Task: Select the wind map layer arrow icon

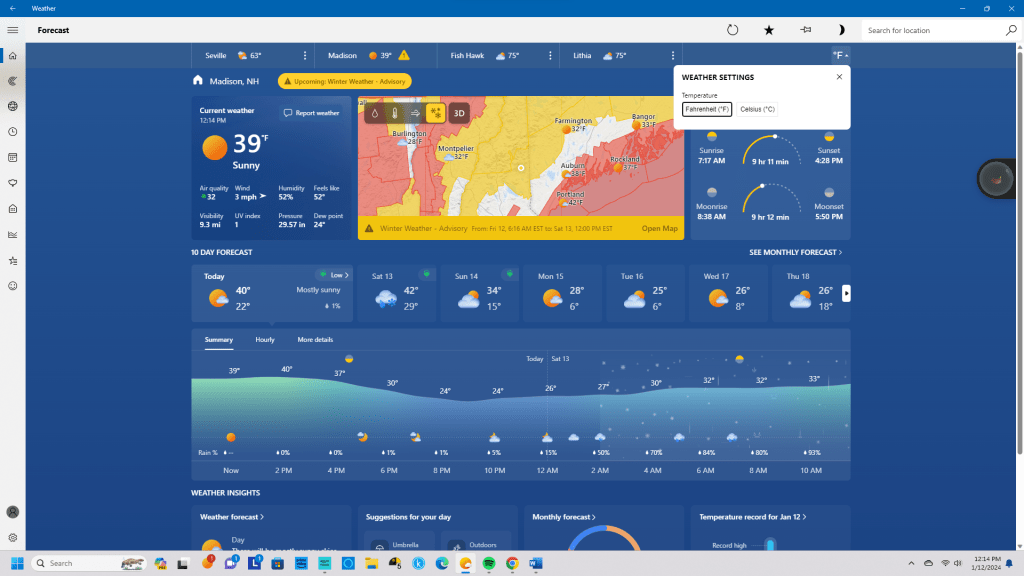Action: click(415, 113)
